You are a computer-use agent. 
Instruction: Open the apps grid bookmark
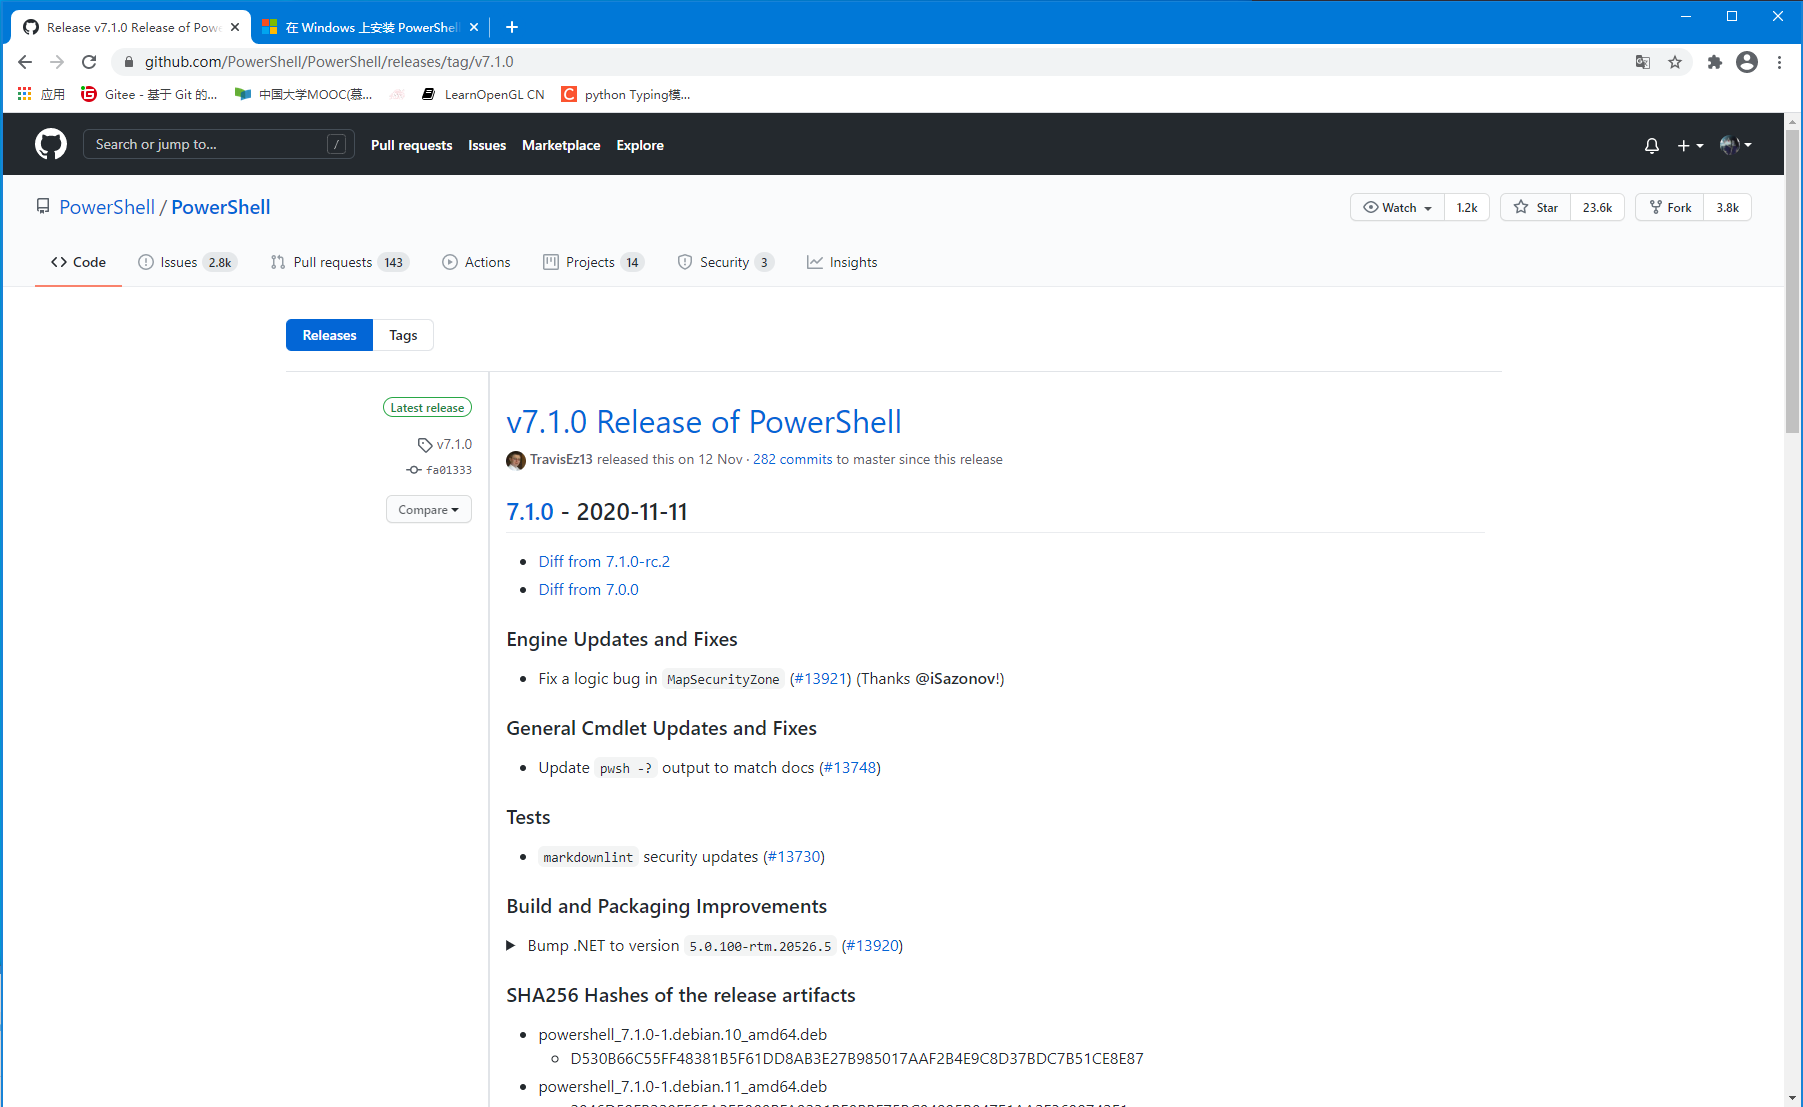(41, 94)
